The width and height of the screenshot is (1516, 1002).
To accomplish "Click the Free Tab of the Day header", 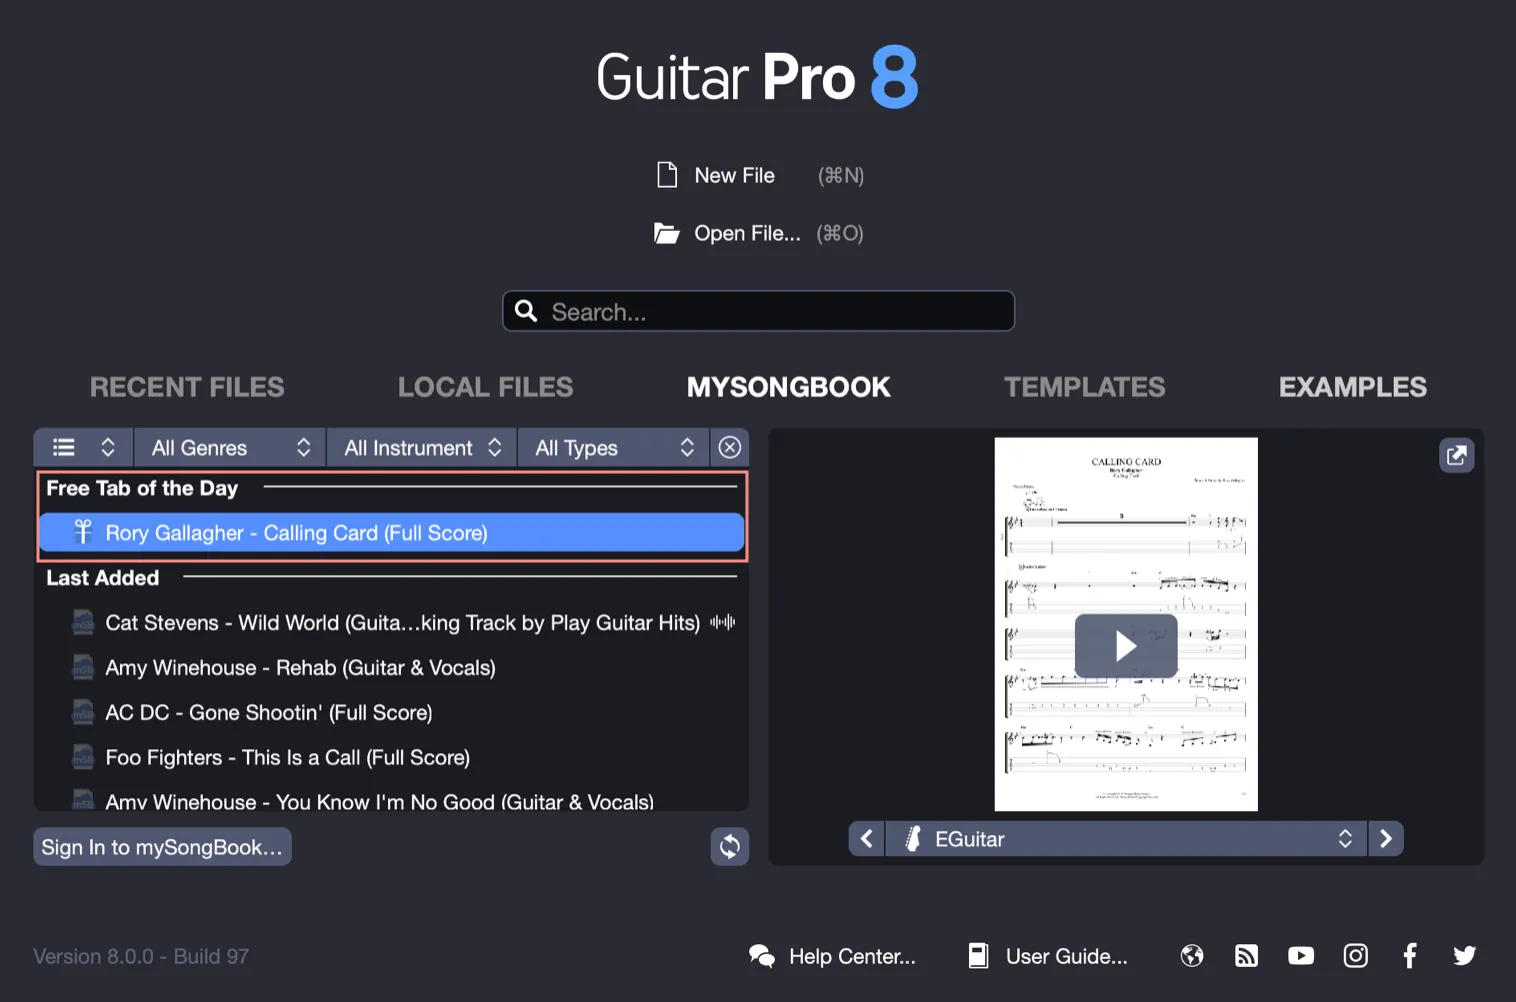I will (142, 488).
